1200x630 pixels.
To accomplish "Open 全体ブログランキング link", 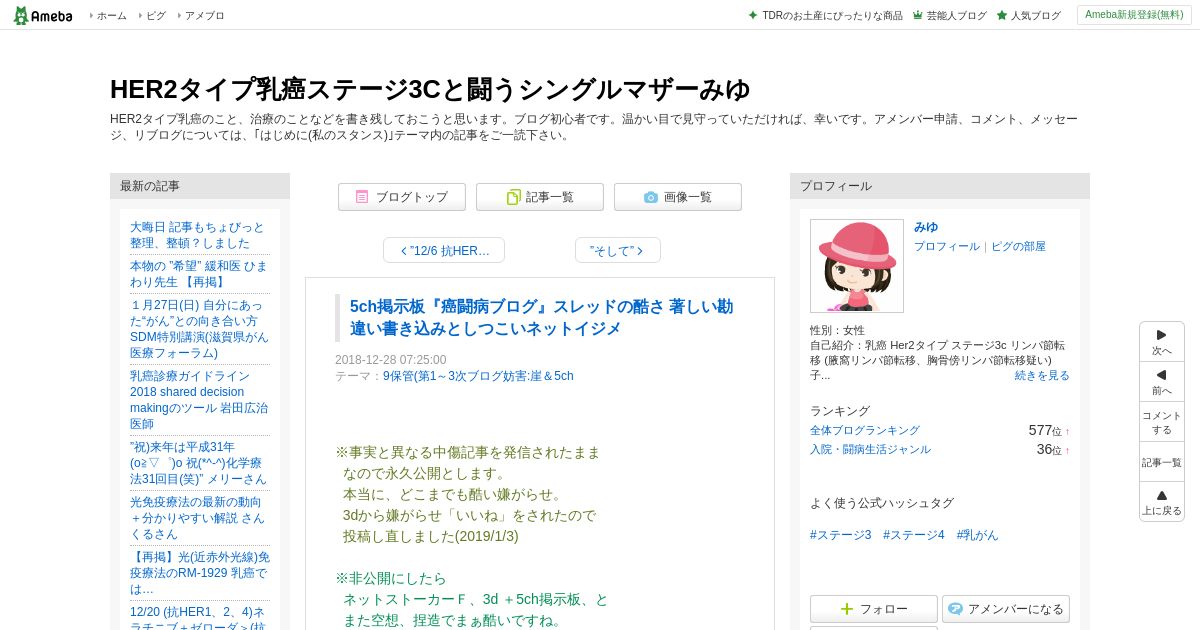I will tap(865, 430).
